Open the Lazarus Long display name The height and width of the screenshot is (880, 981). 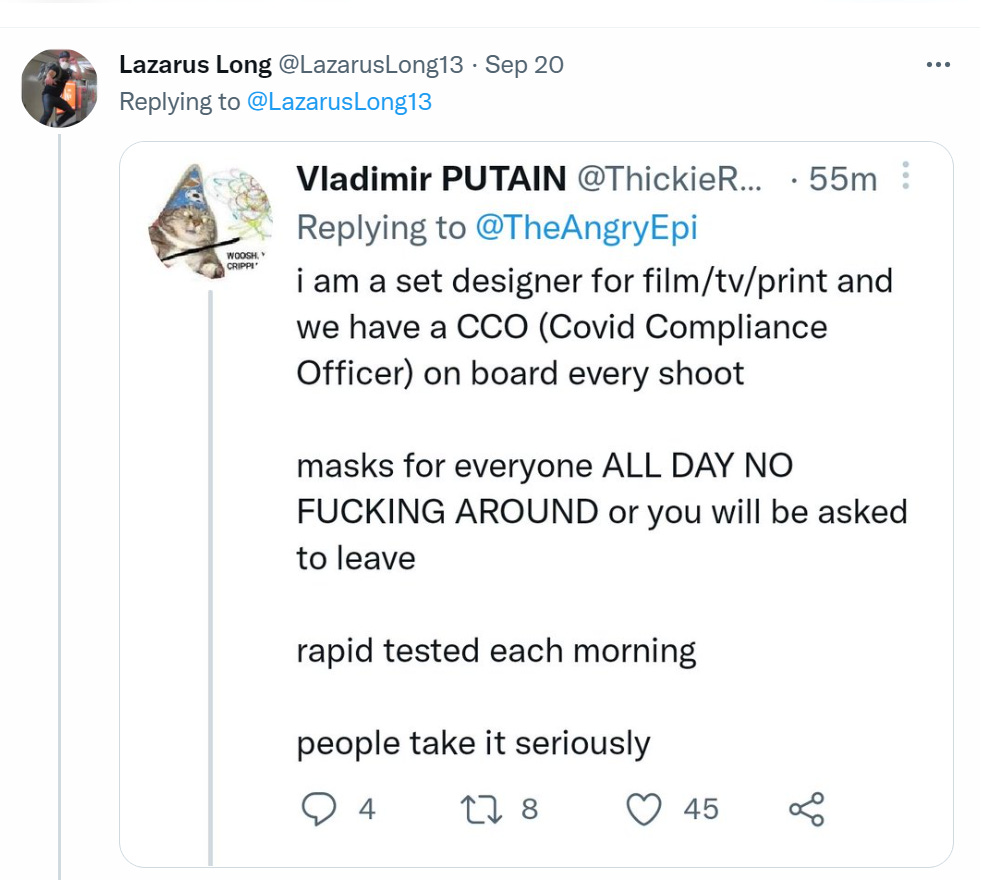click(x=195, y=65)
